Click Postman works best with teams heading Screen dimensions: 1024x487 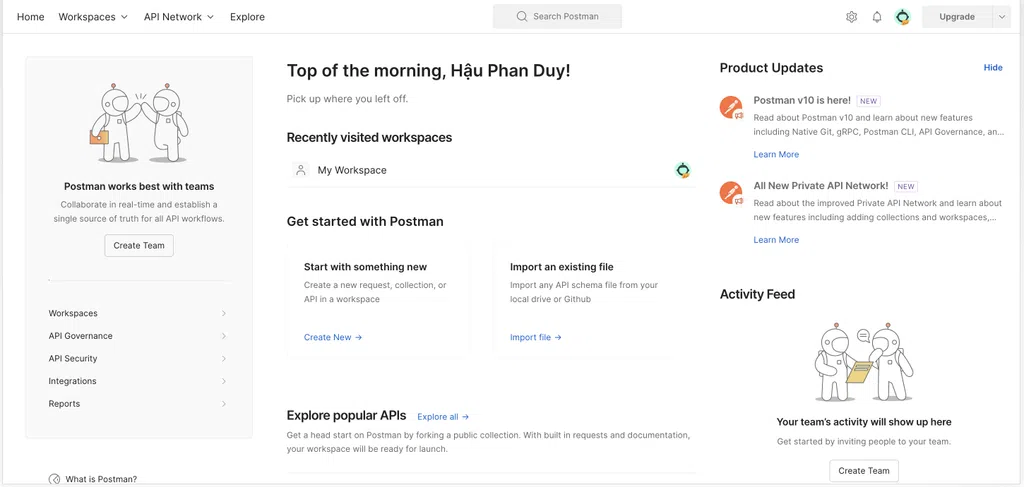(139, 187)
